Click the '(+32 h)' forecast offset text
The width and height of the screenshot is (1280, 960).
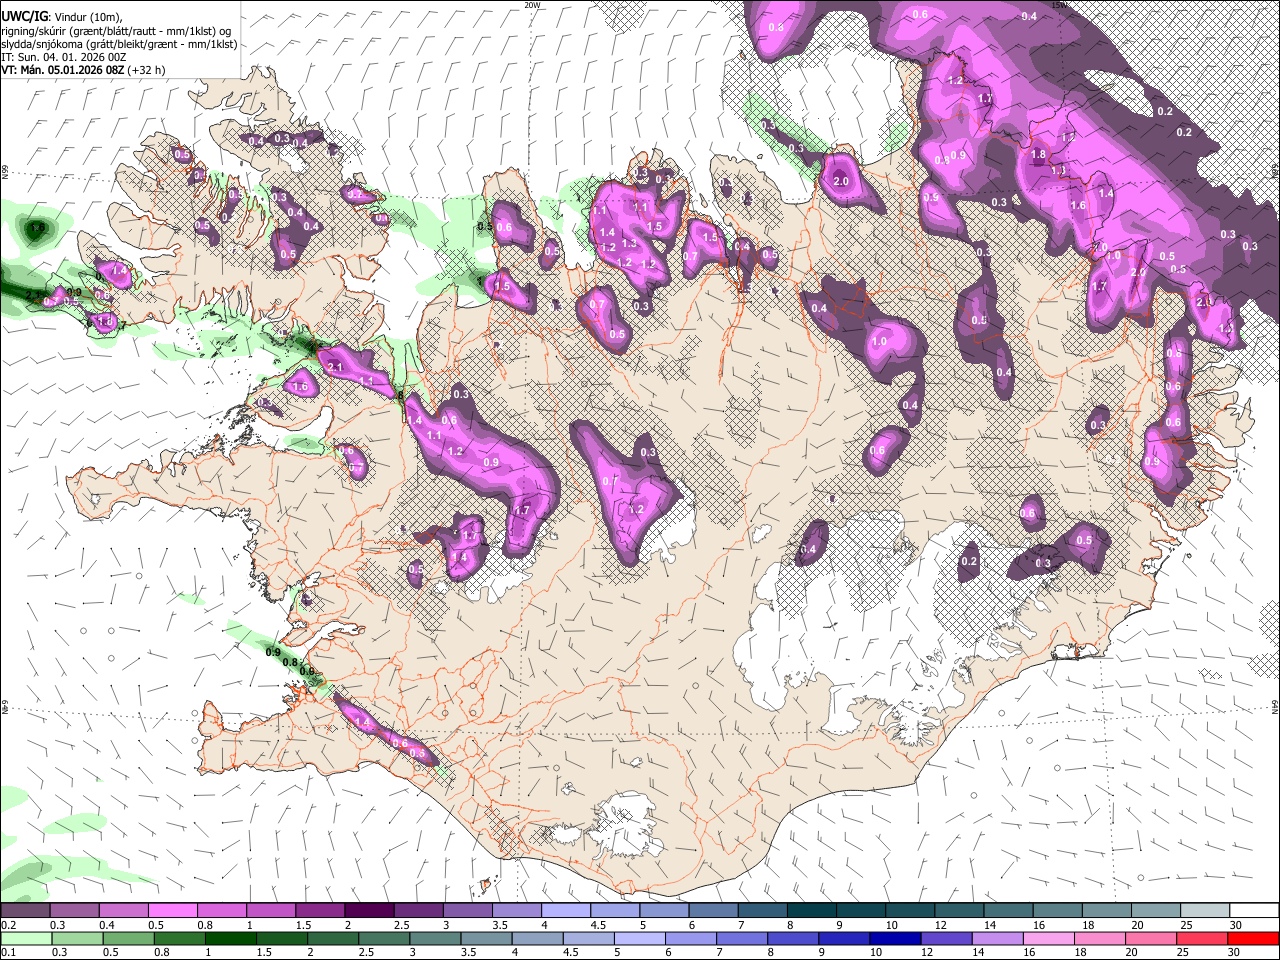[147, 70]
